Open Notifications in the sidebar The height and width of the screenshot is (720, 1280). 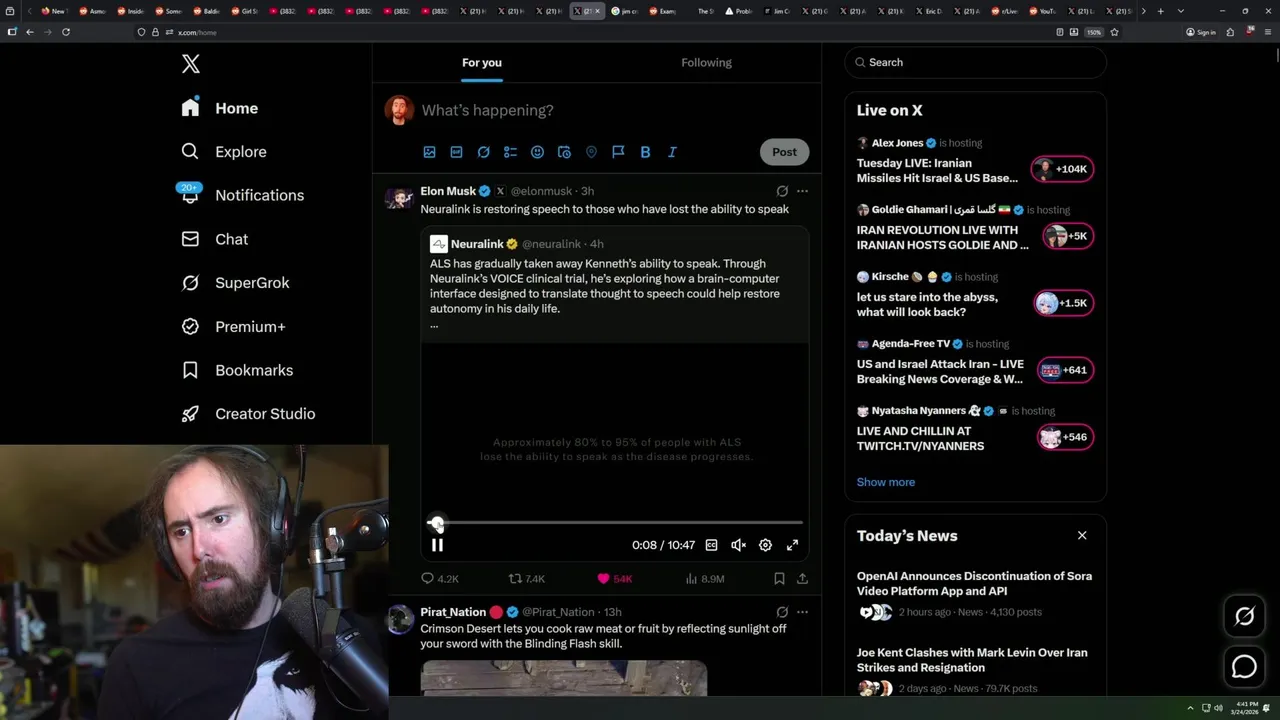coord(241,195)
